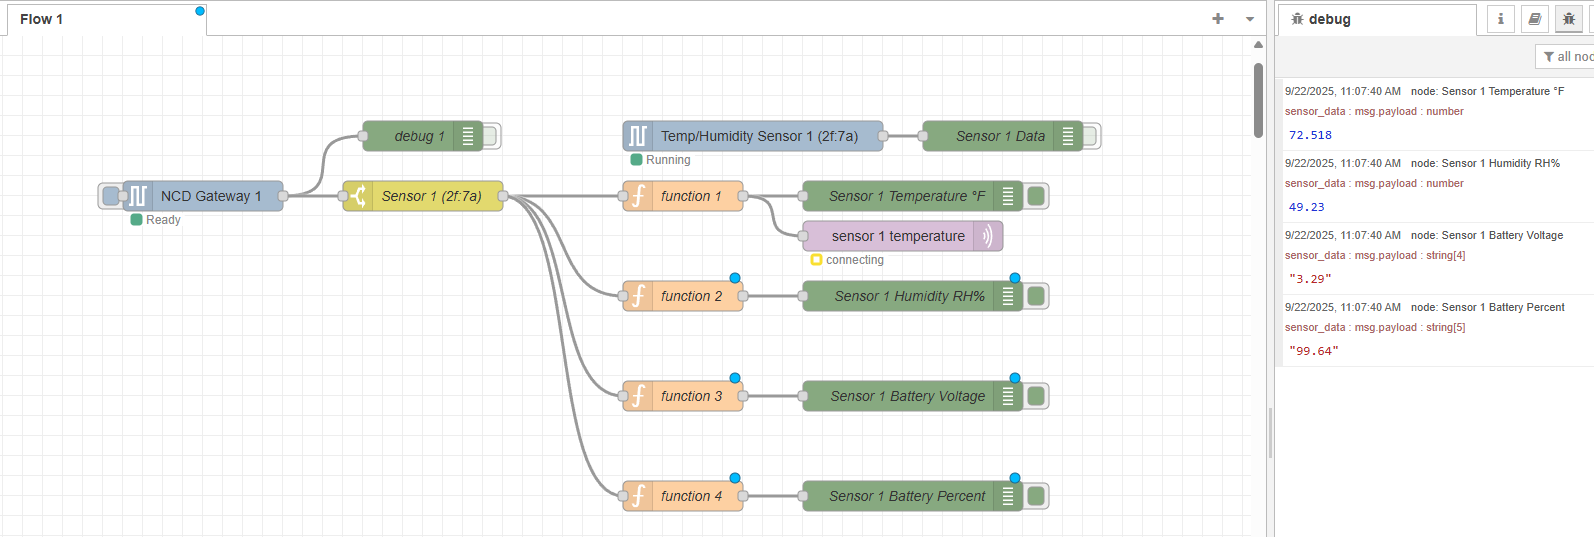The image size is (1594, 537).
Task: Open the info sidebar icon
Action: pos(1500,19)
